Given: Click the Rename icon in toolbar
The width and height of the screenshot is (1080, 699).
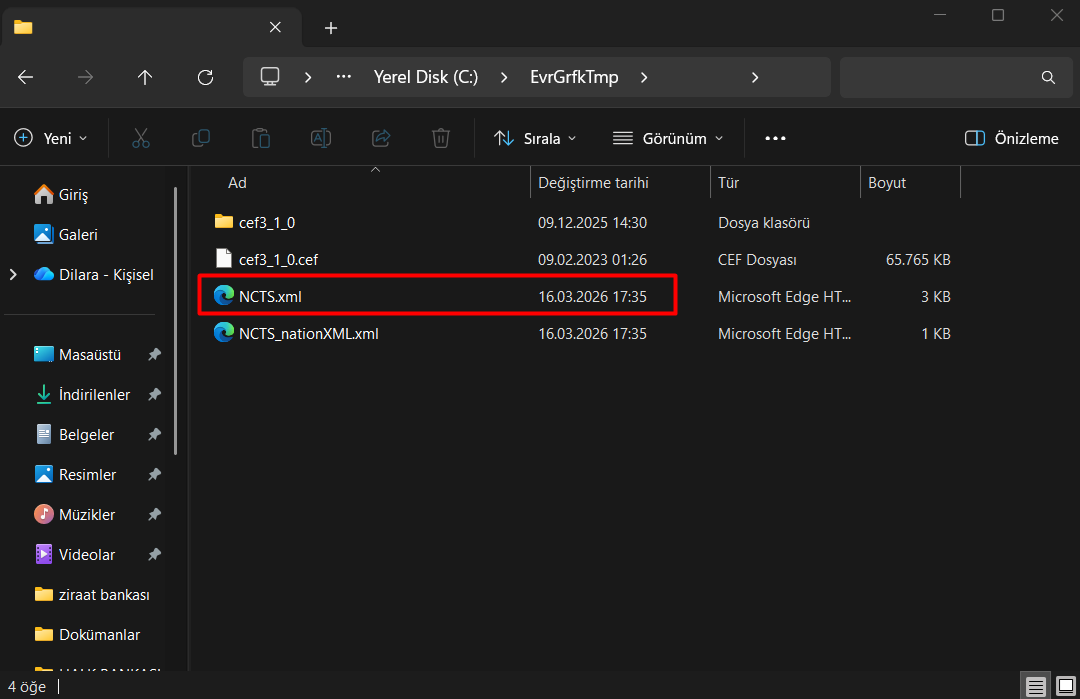Looking at the screenshot, I should tap(320, 138).
